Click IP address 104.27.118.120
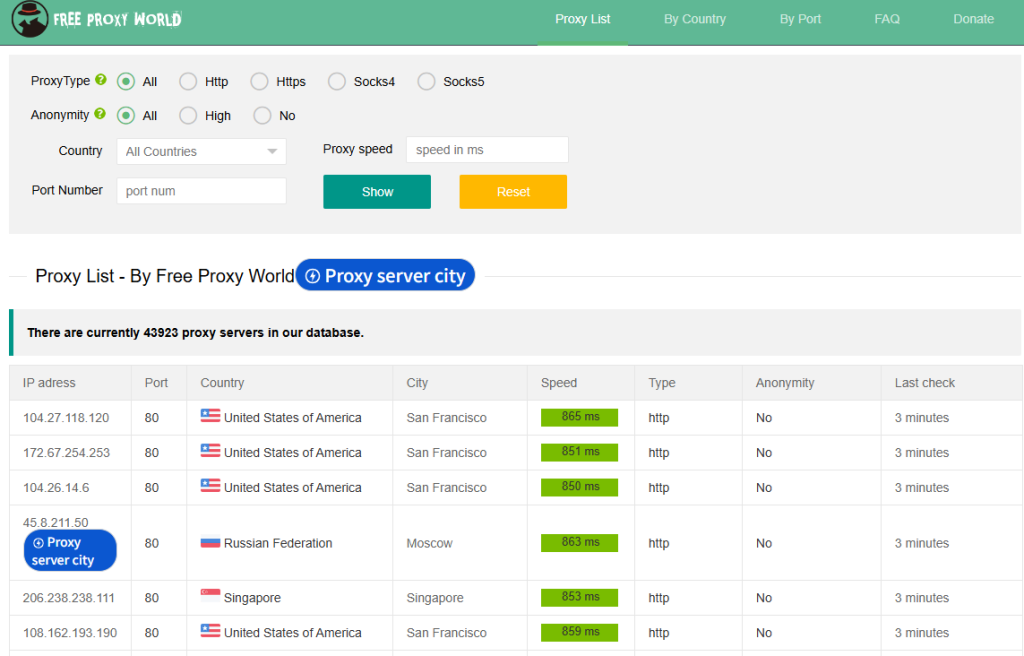The image size is (1024, 656). tap(66, 418)
